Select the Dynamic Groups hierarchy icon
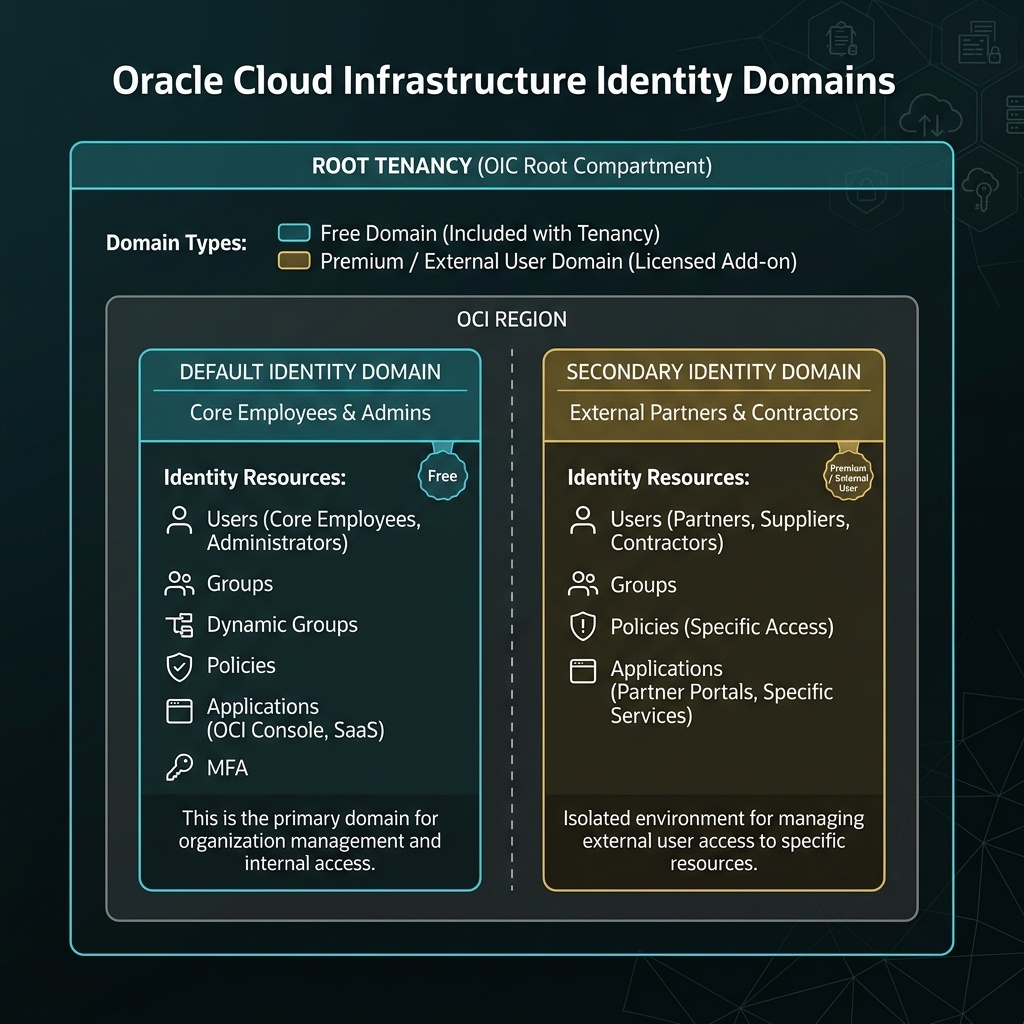 pyautogui.click(x=180, y=625)
